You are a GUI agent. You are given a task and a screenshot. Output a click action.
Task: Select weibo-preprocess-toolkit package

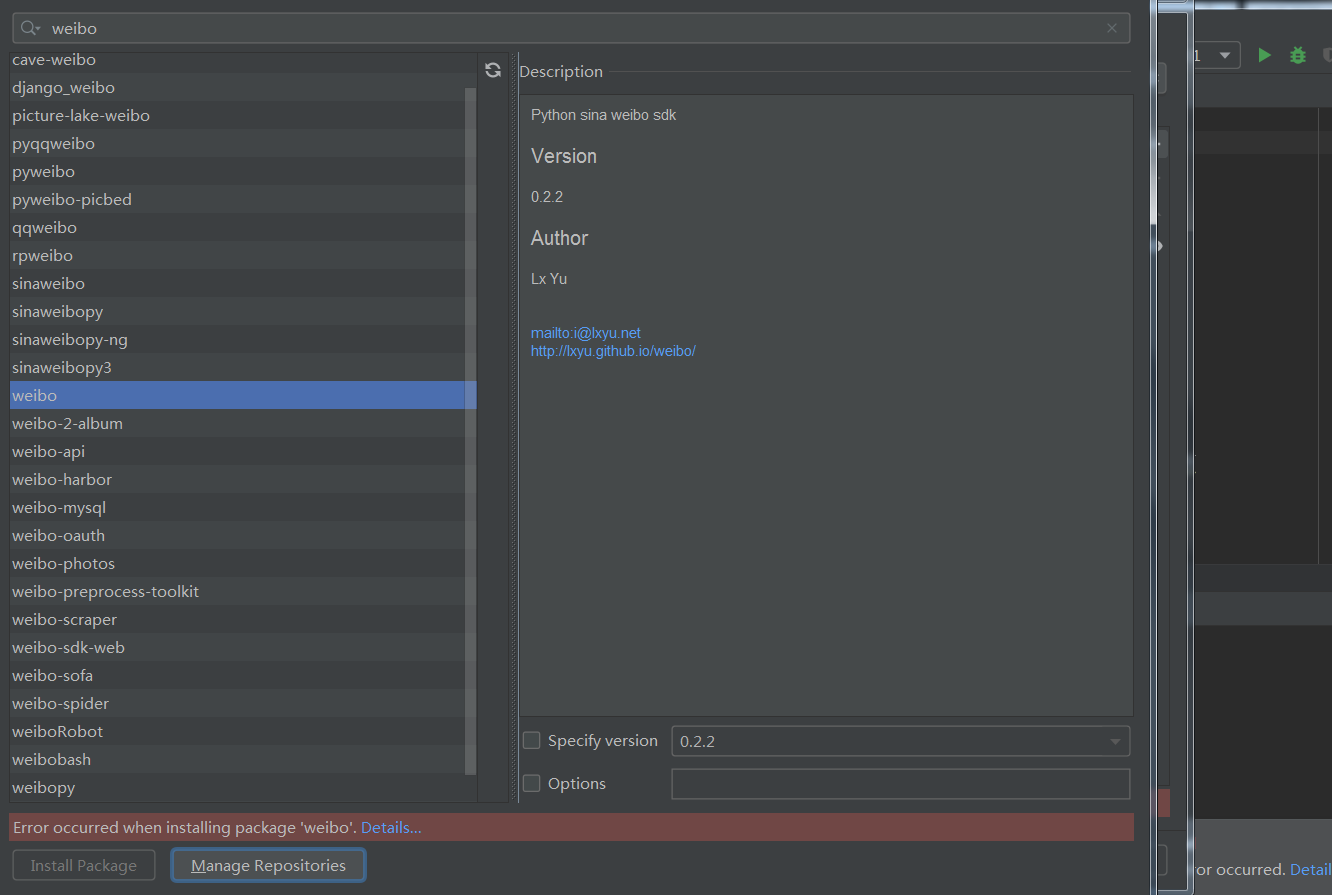[x=243, y=591]
